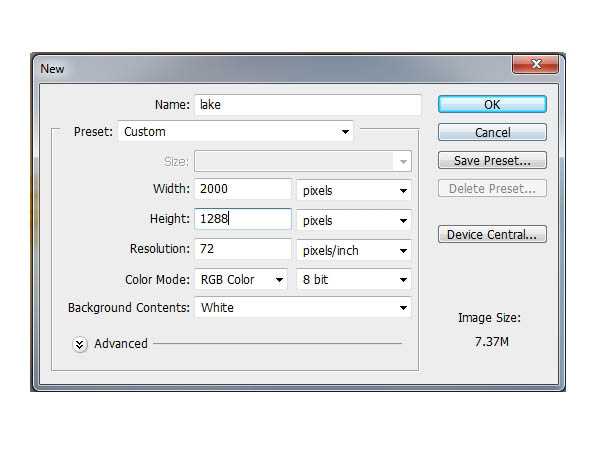600x454 pixels.
Task: Click the disabled Size dropdown arrow
Action: 403,162
